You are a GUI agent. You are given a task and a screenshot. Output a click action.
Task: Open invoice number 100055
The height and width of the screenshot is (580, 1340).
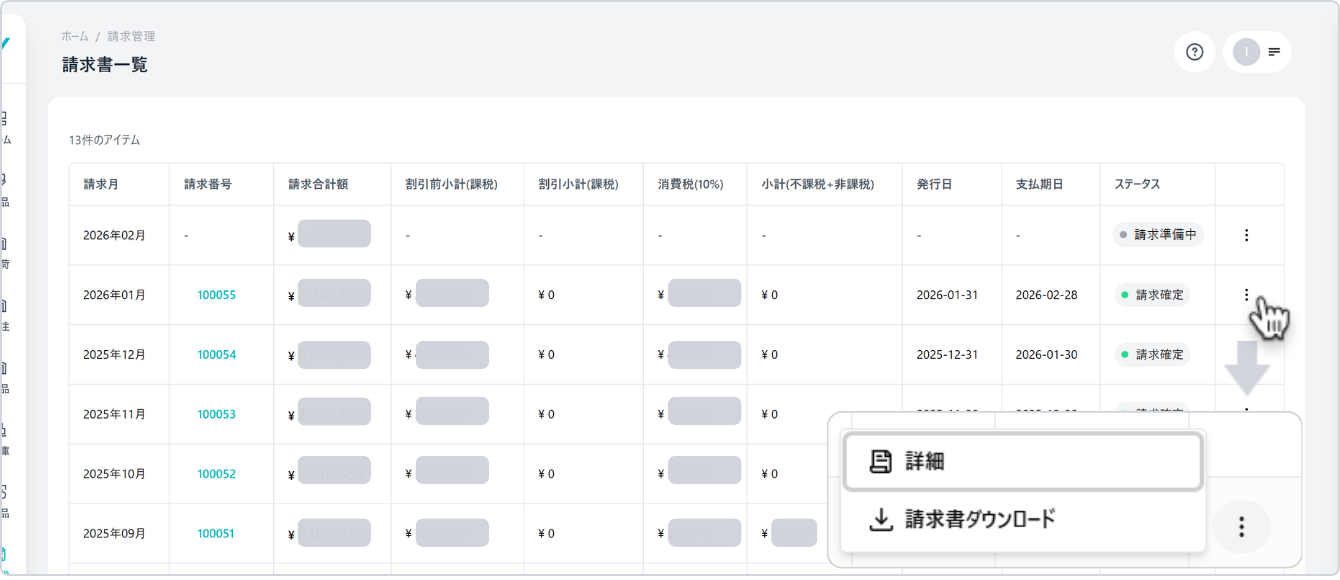tap(216, 295)
